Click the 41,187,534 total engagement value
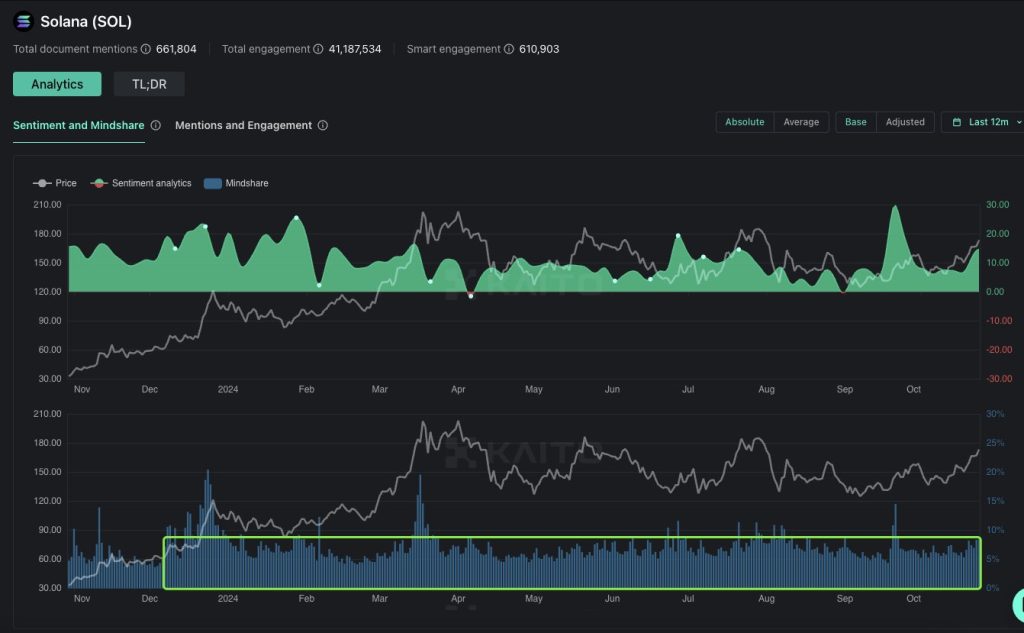 [355, 49]
